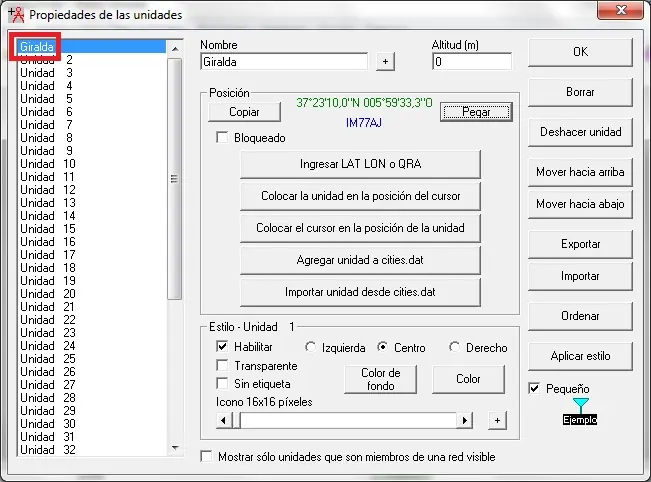Click the Importar button
651x482 pixels.
580,276
